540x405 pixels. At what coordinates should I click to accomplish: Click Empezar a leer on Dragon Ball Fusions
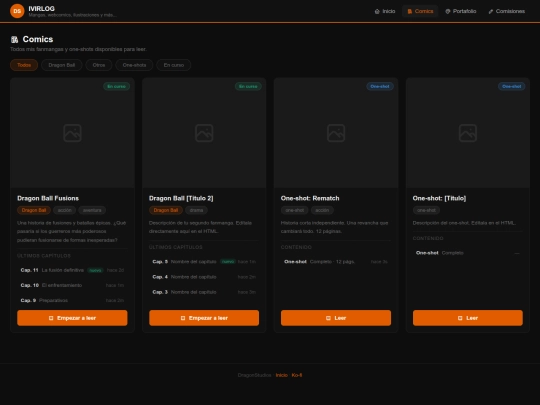tap(72, 318)
